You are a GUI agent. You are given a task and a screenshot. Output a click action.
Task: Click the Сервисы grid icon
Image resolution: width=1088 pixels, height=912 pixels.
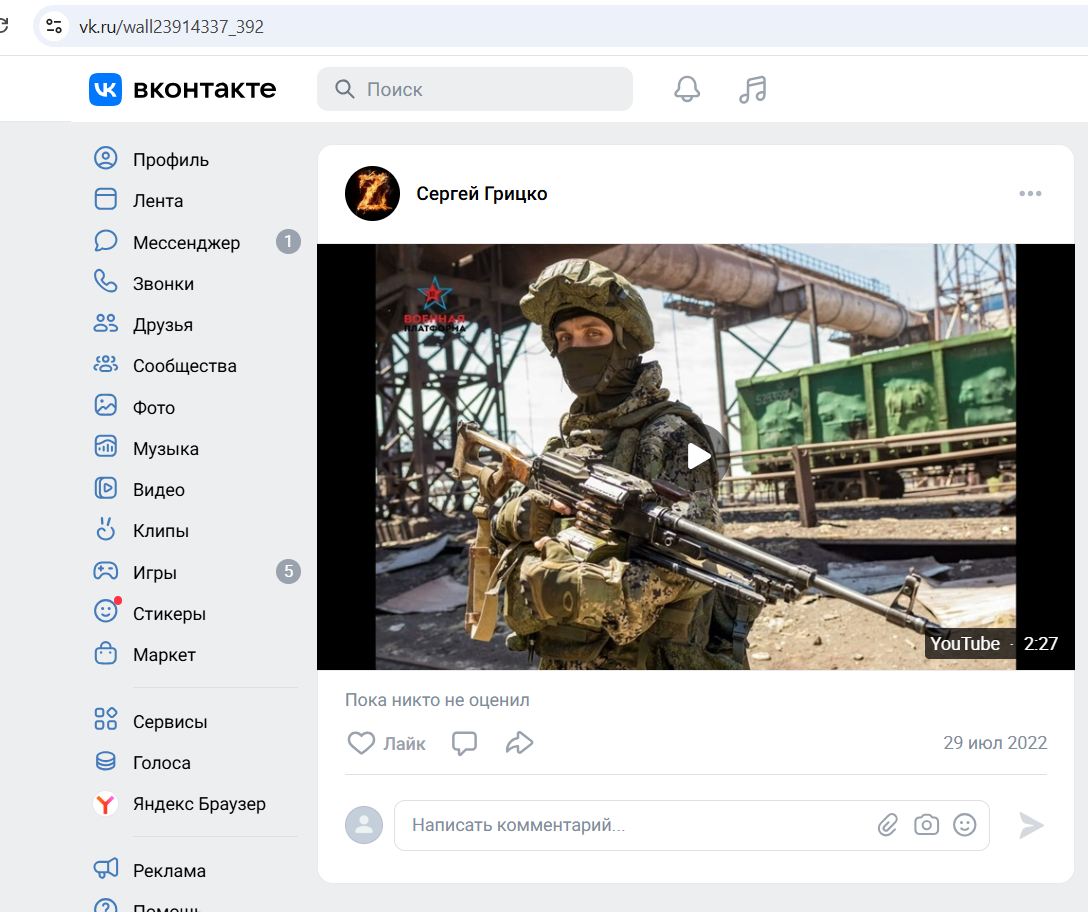pos(105,719)
